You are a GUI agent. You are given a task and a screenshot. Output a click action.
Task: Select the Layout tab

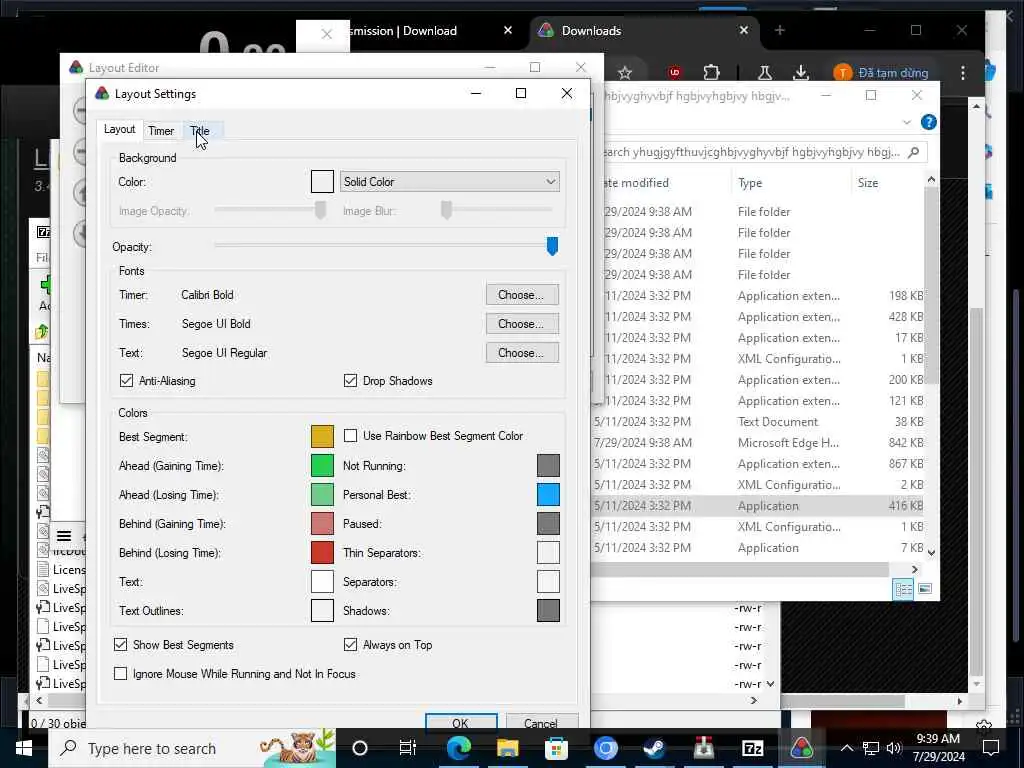click(120, 129)
